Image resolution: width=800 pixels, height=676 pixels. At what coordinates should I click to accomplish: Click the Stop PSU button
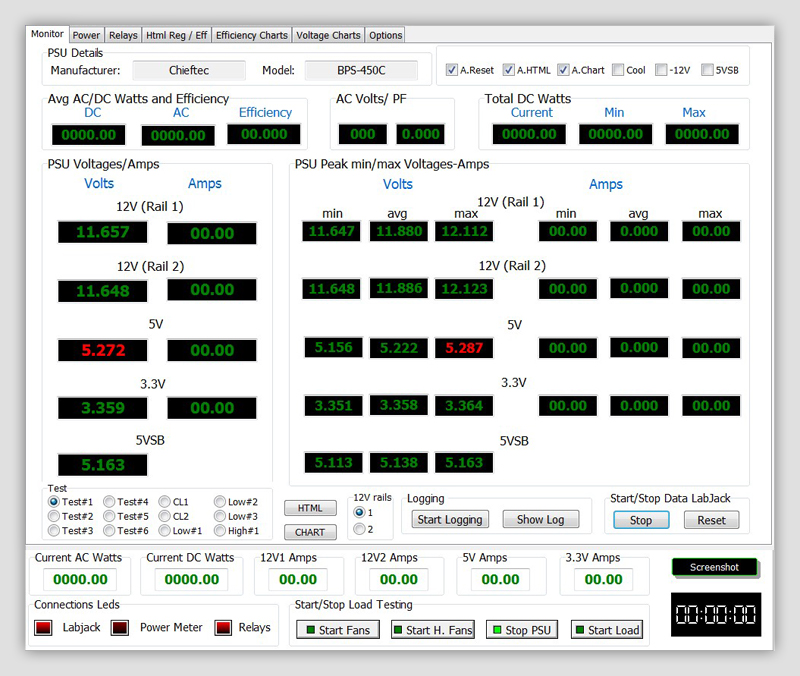(522, 630)
